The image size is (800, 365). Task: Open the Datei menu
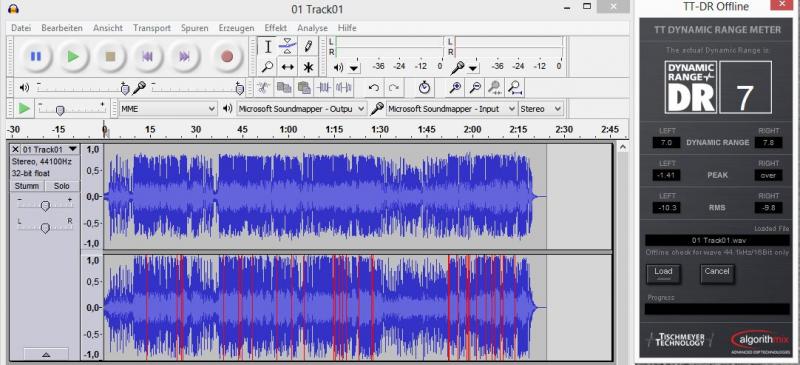pyautogui.click(x=21, y=28)
